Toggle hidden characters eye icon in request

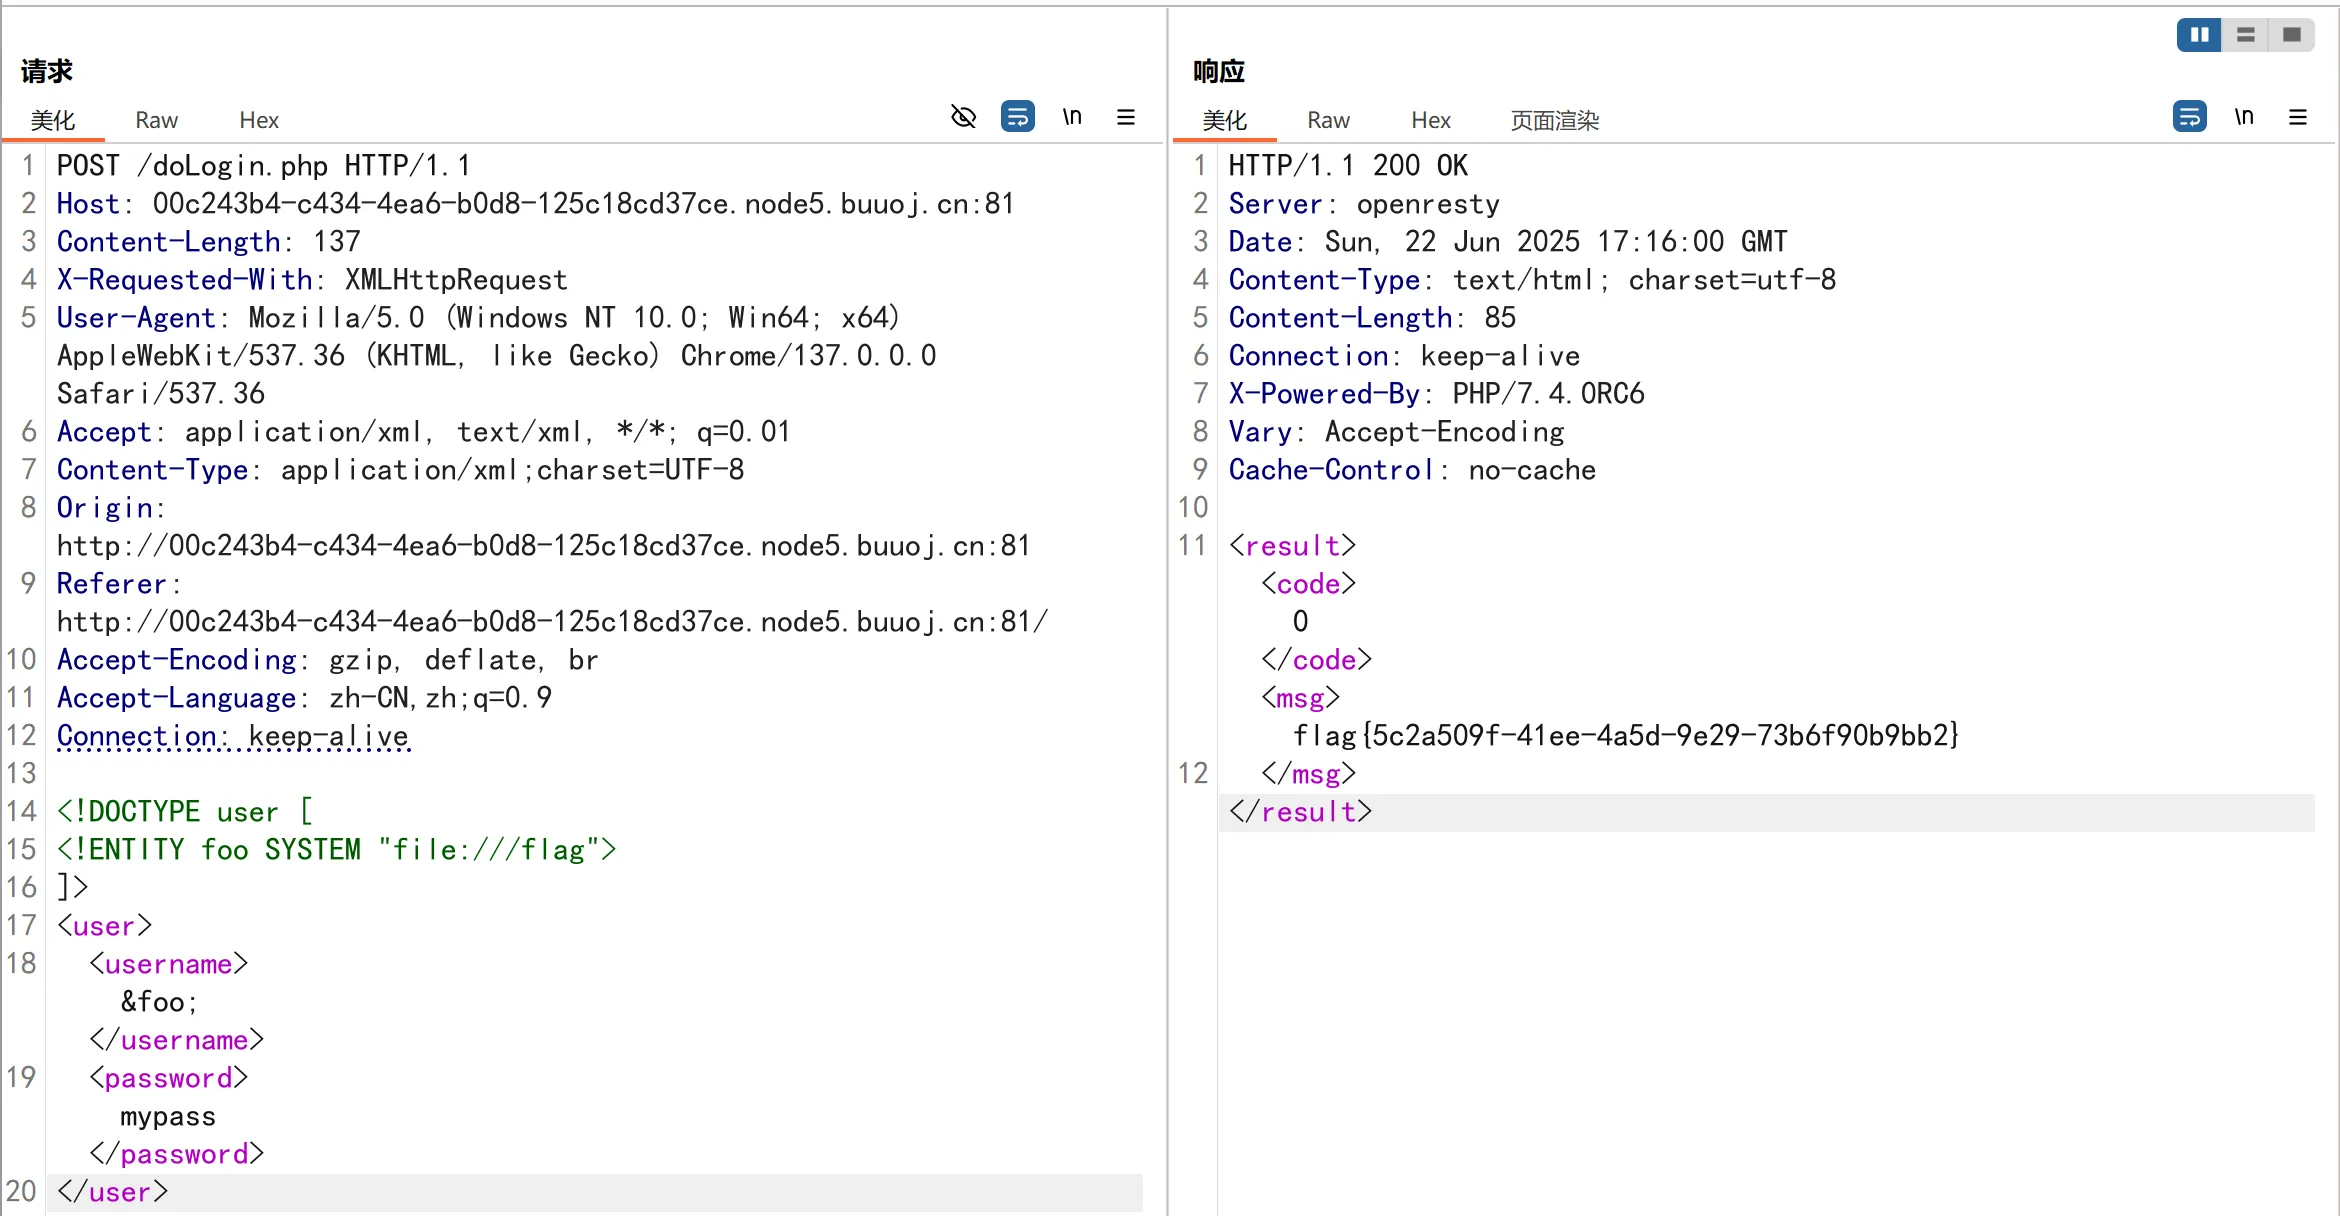[x=963, y=117]
